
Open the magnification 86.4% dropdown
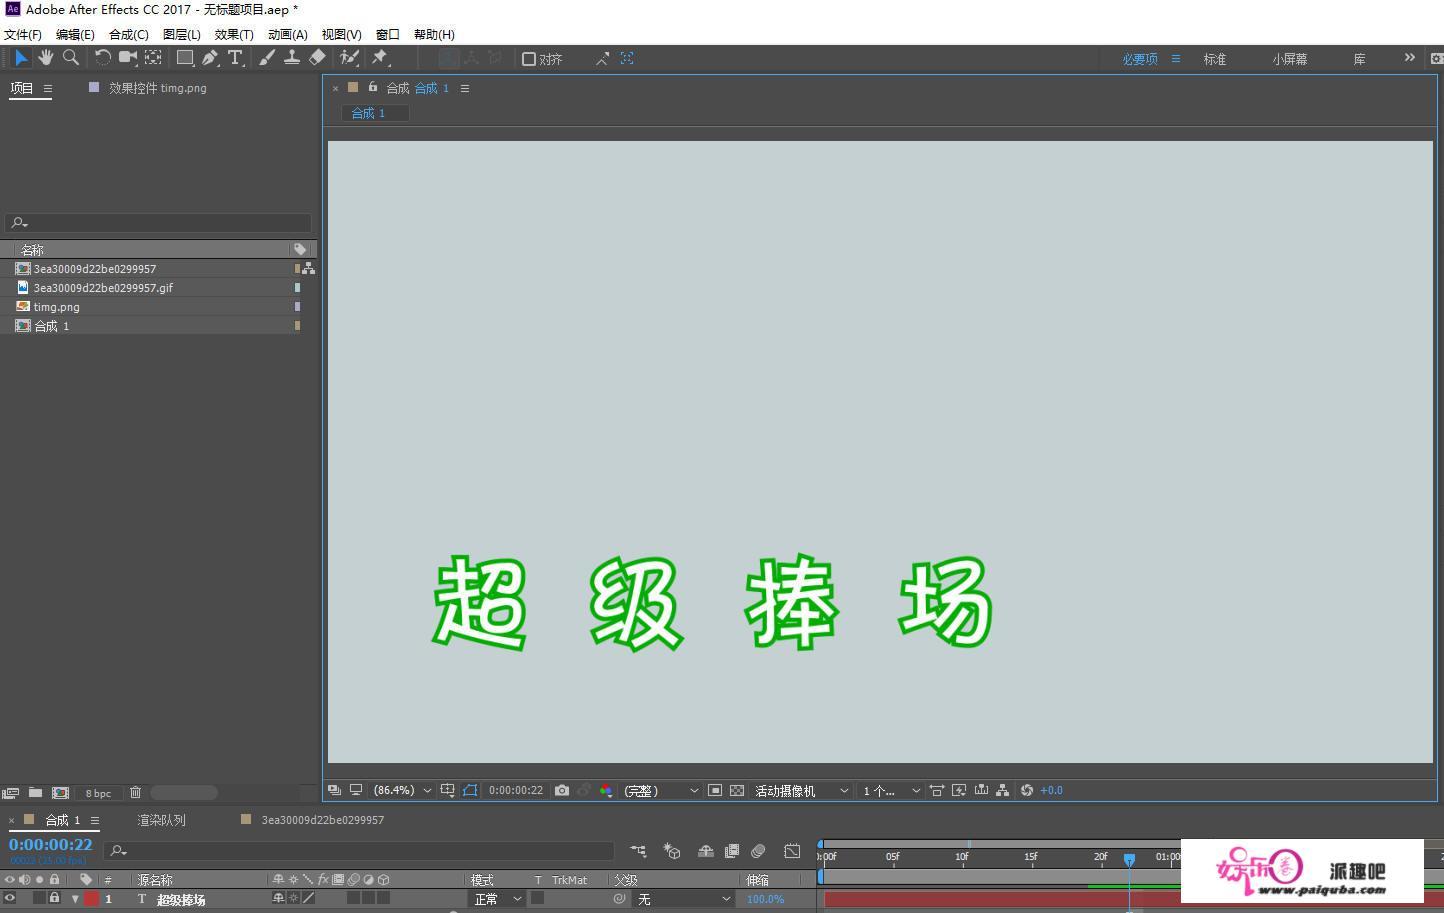coord(402,790)
